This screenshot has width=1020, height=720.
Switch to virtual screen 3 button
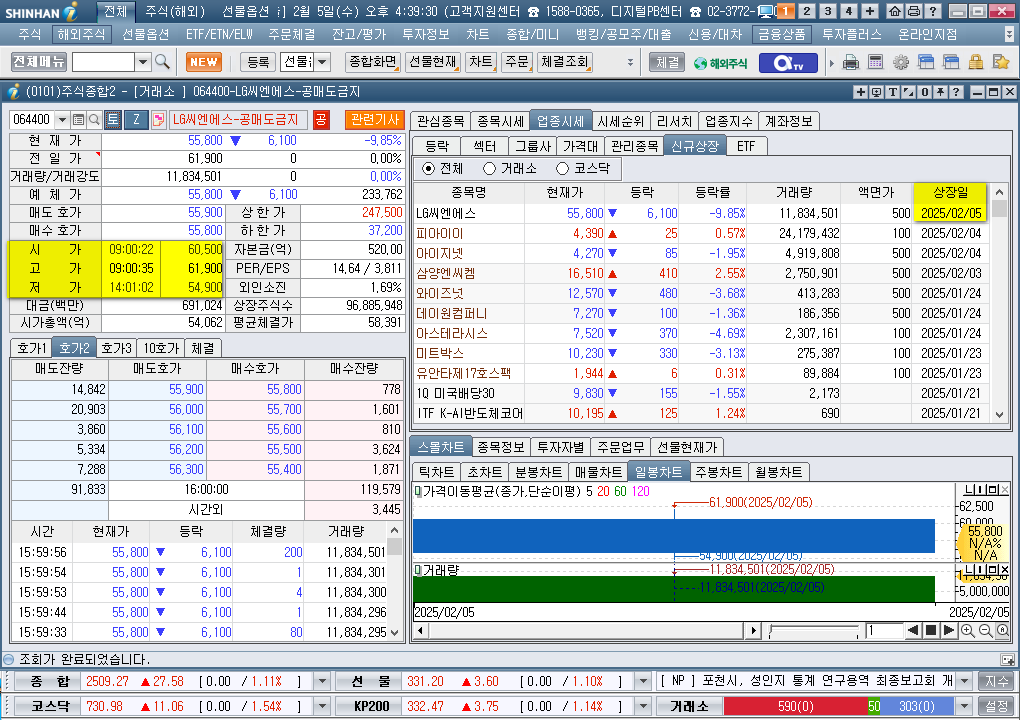coord(827,11)
